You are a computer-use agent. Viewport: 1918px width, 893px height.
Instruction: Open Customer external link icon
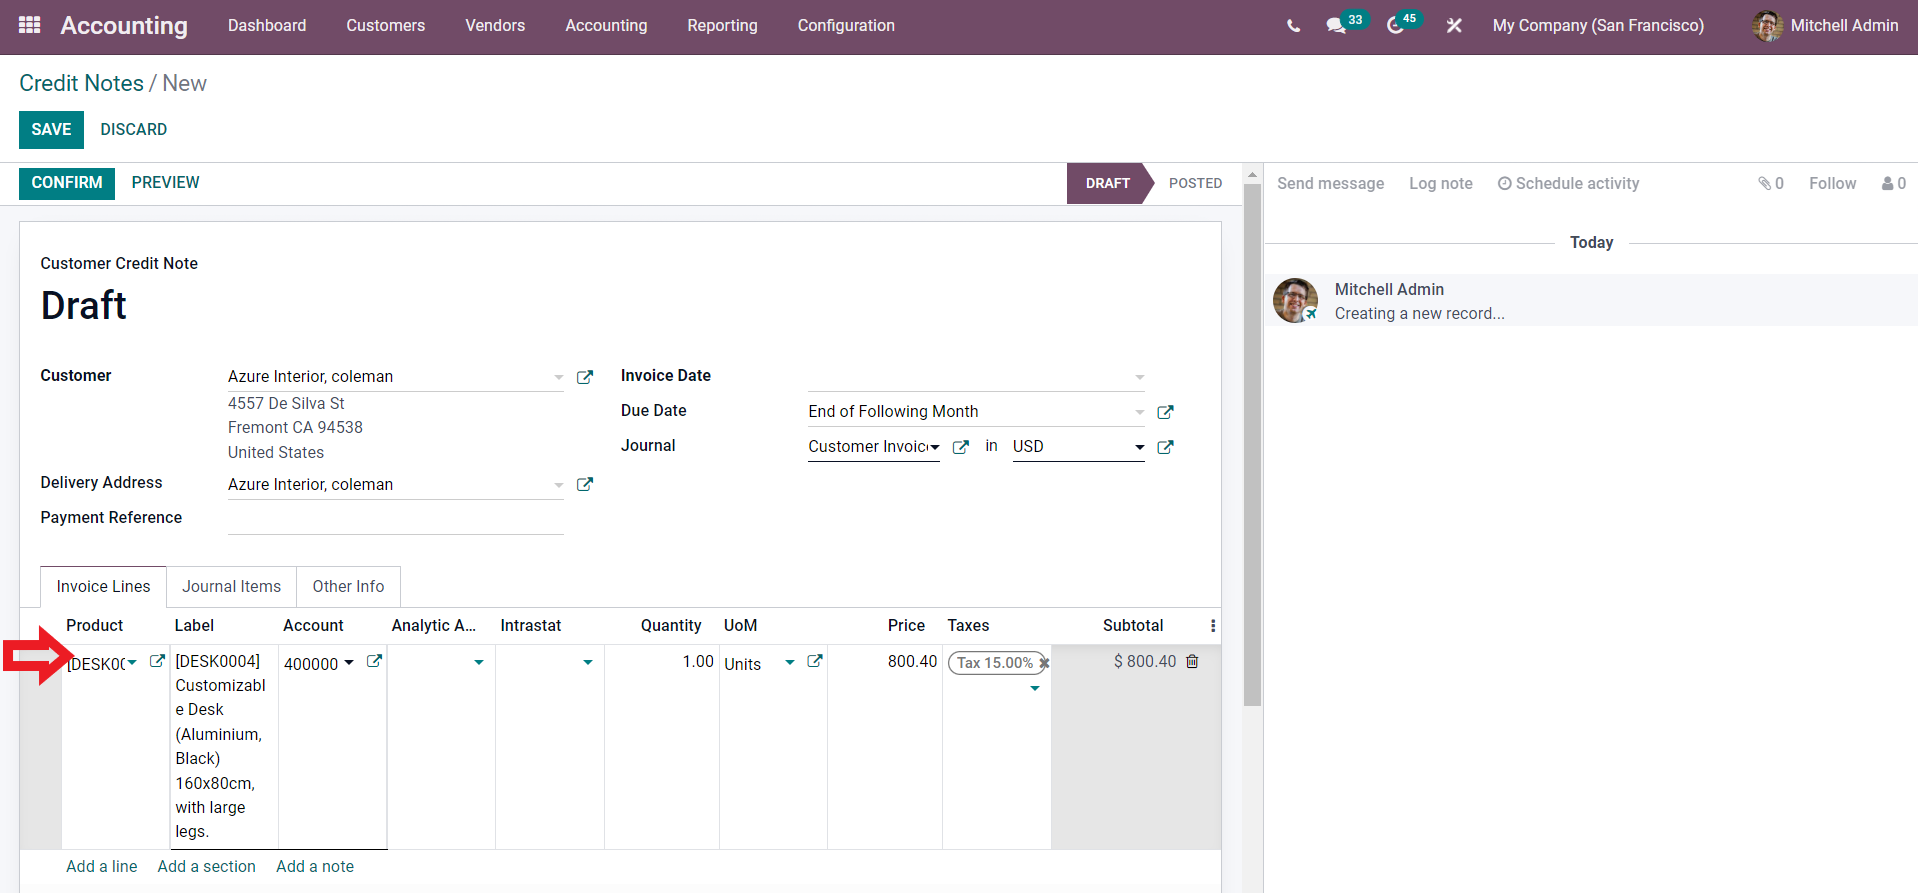point(585,377)
